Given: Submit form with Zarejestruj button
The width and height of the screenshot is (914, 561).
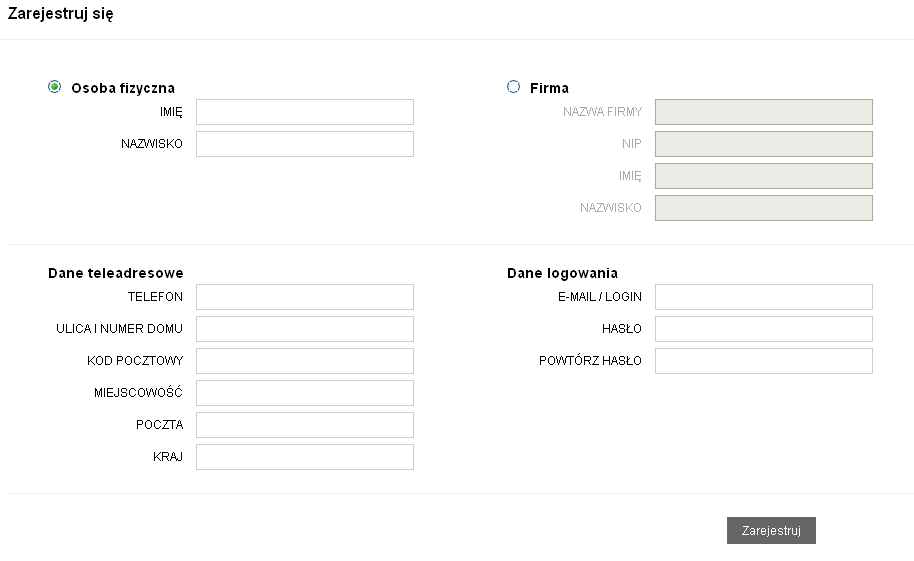Looking at the screenshot, I should click(x=771, y=531).
